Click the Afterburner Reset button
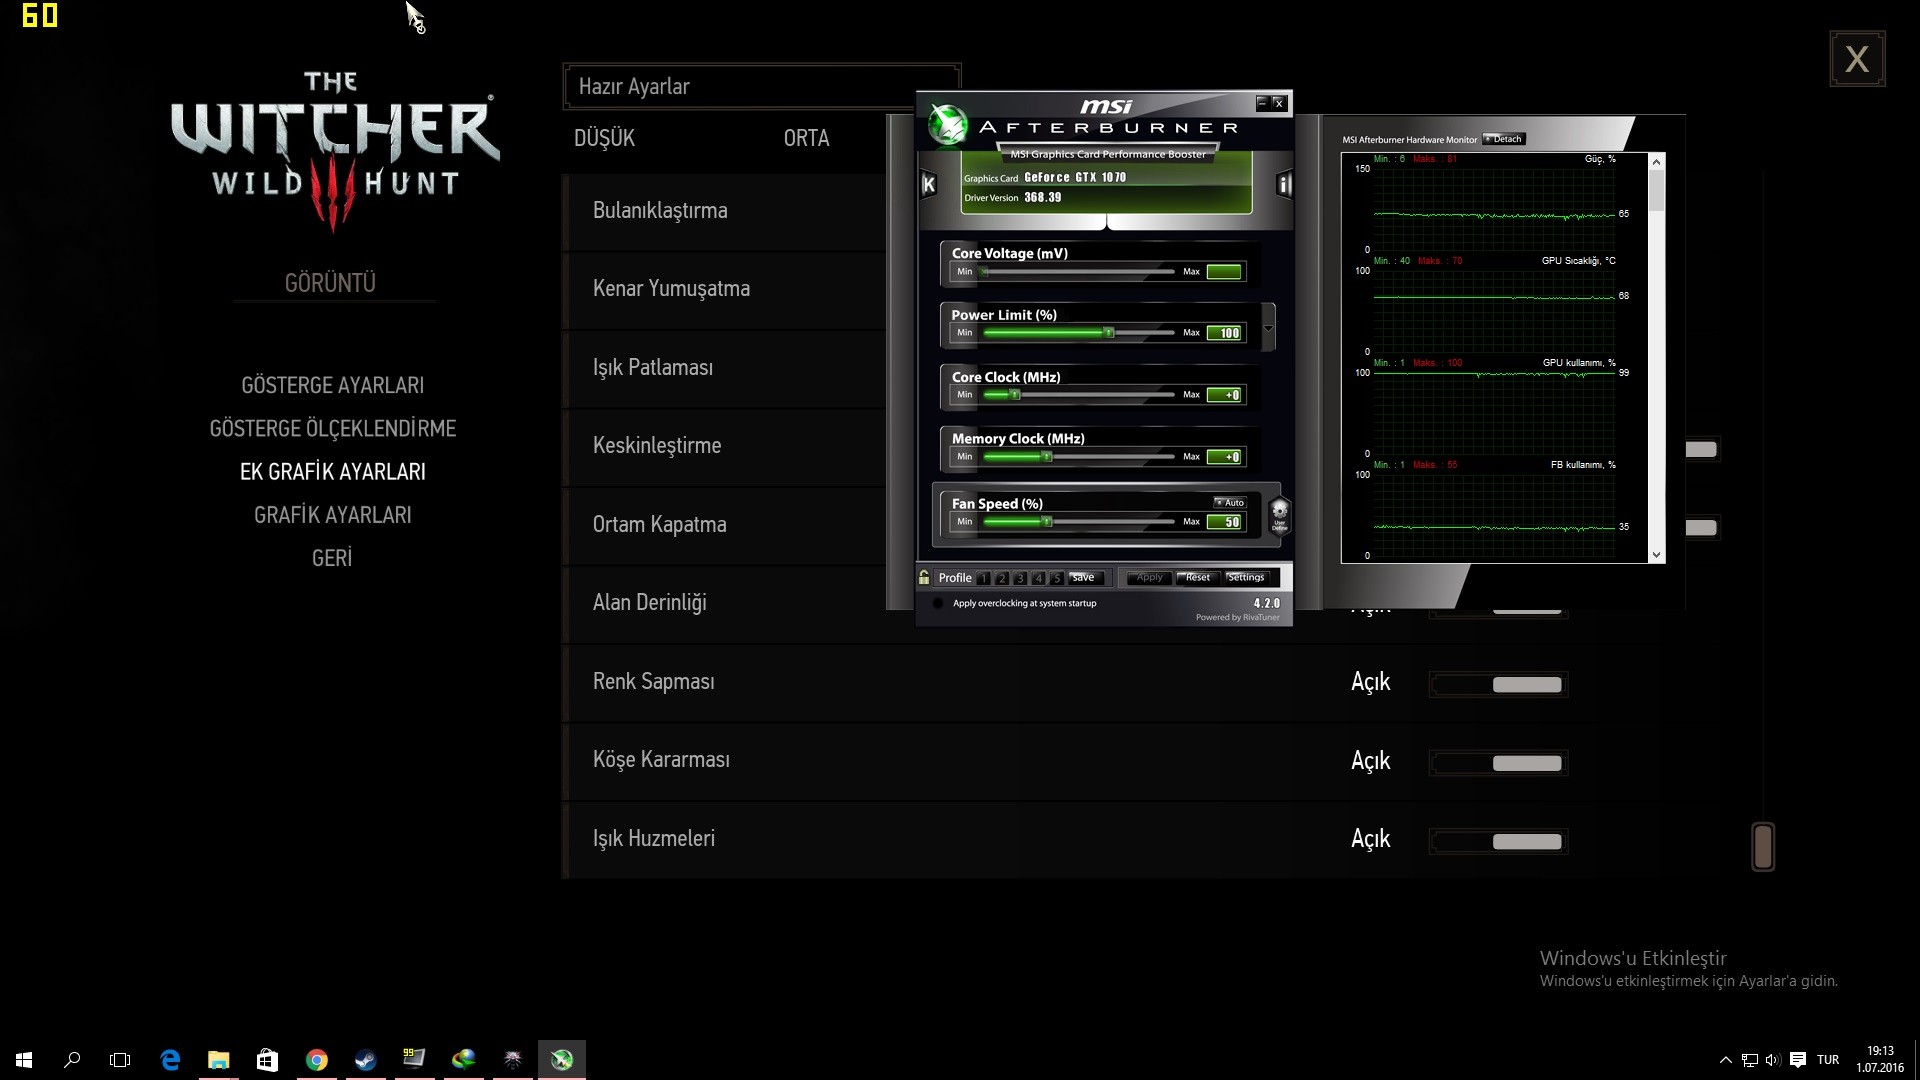 (1198, 578)
